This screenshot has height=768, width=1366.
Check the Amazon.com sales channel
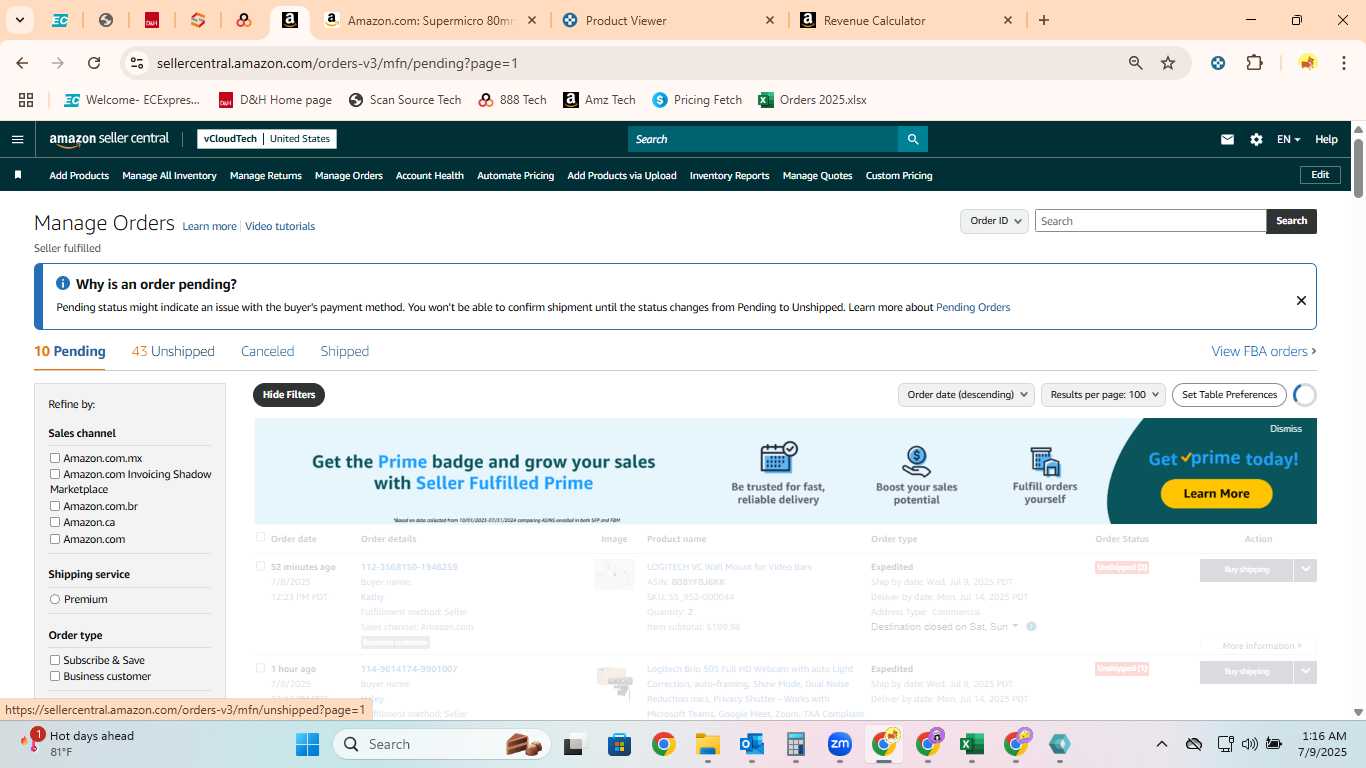point(55,539)
